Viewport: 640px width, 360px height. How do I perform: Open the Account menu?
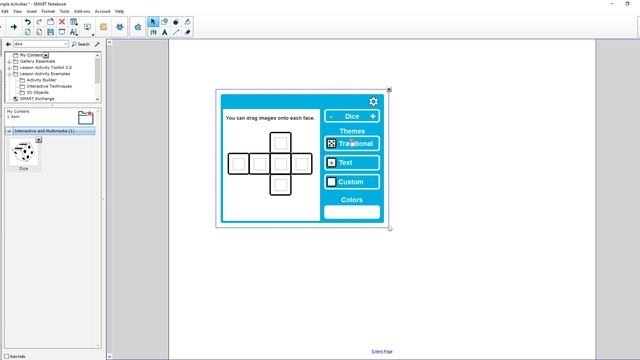coord(102,11)
